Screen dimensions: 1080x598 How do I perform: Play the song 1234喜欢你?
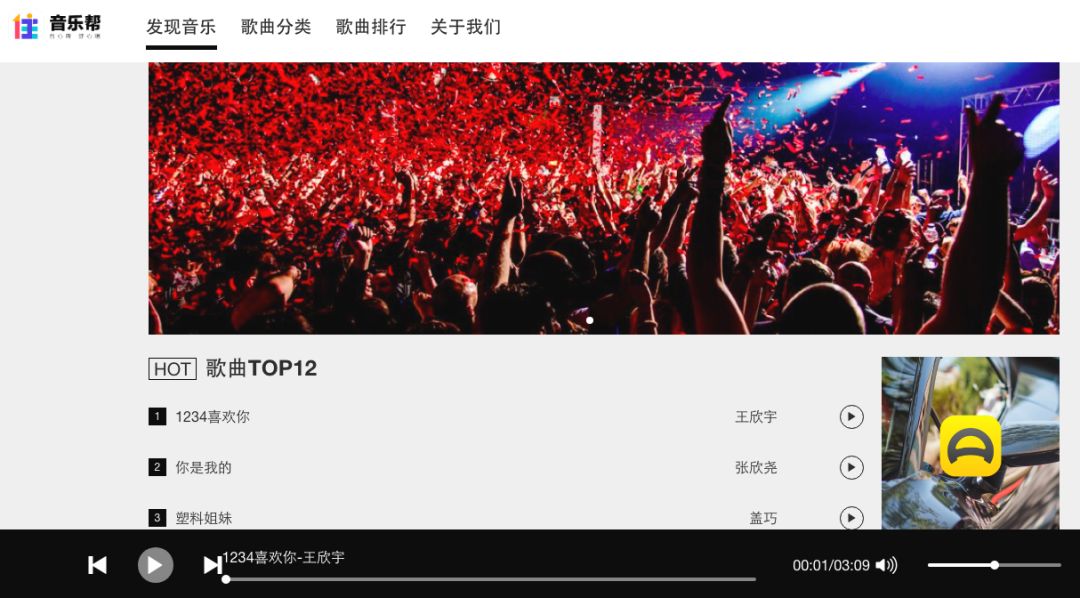click(851, 417)
